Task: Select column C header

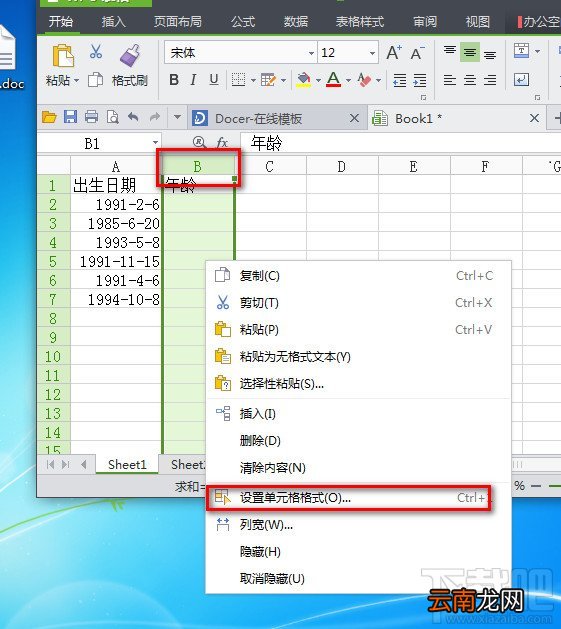Action: click(x=270, y=166)
